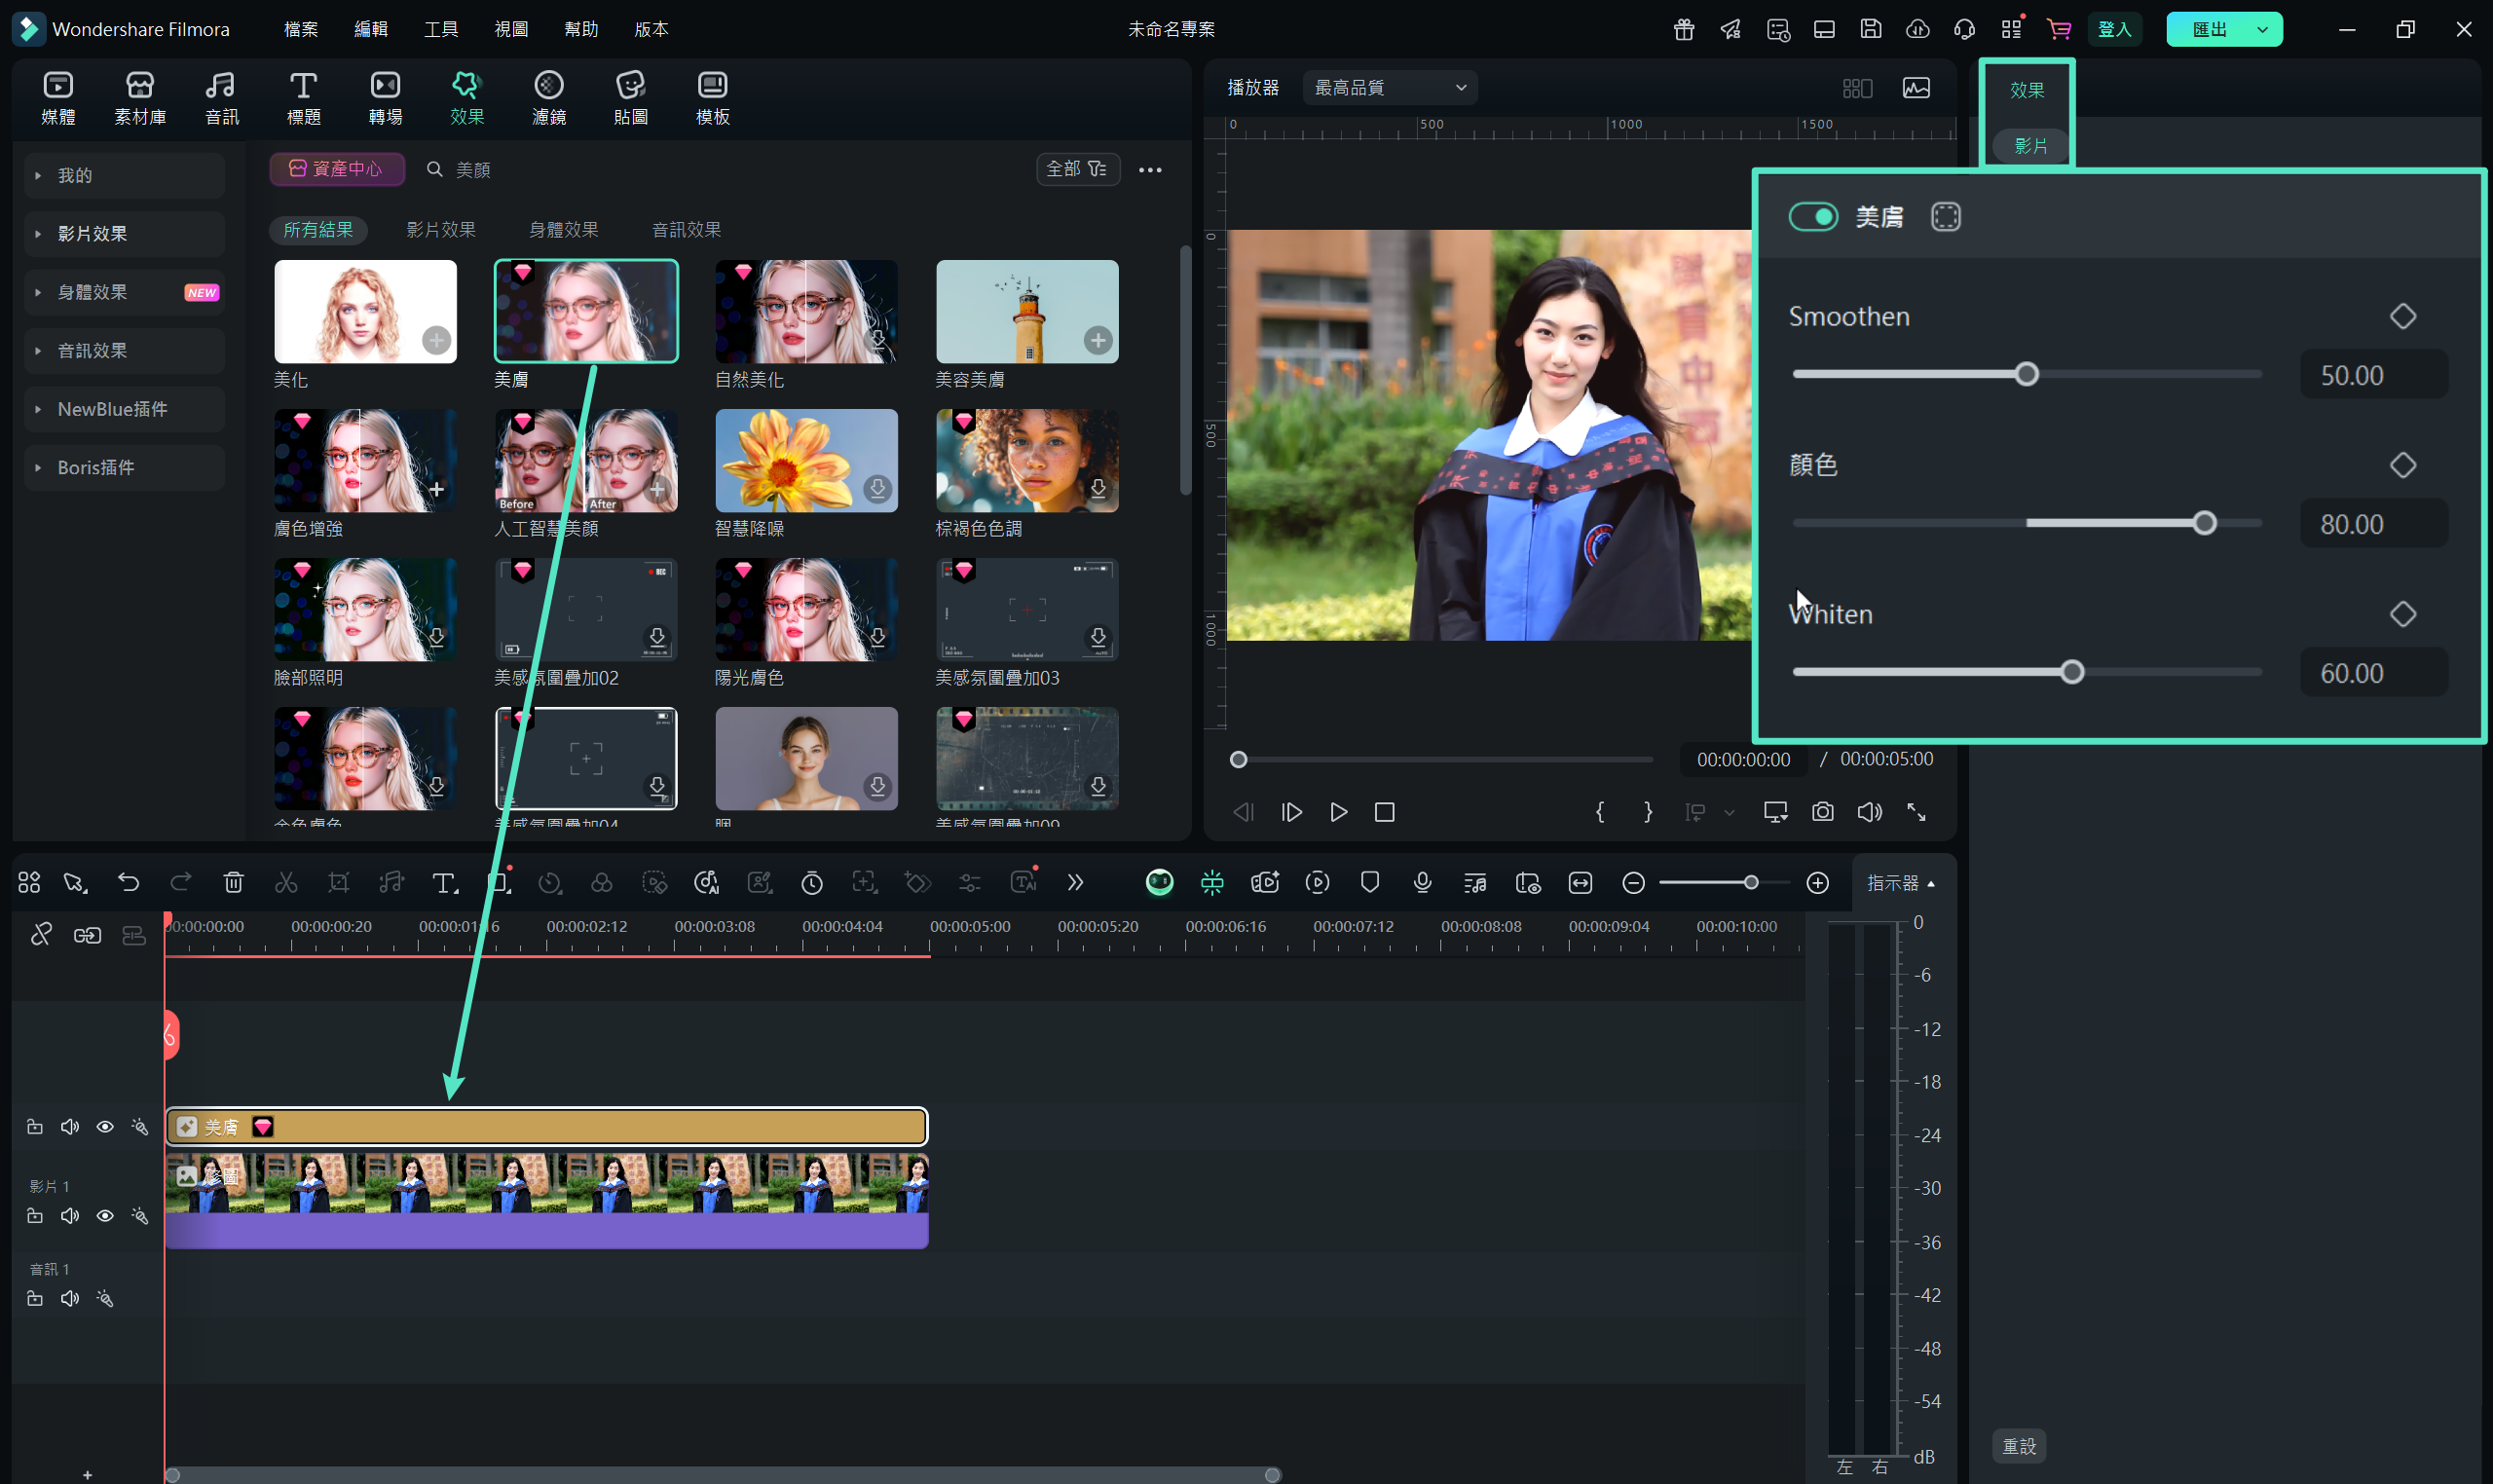Expand the NewBlue插件 category
Viewport: 2493px width, 1484px height.
(x=124, y=409)
